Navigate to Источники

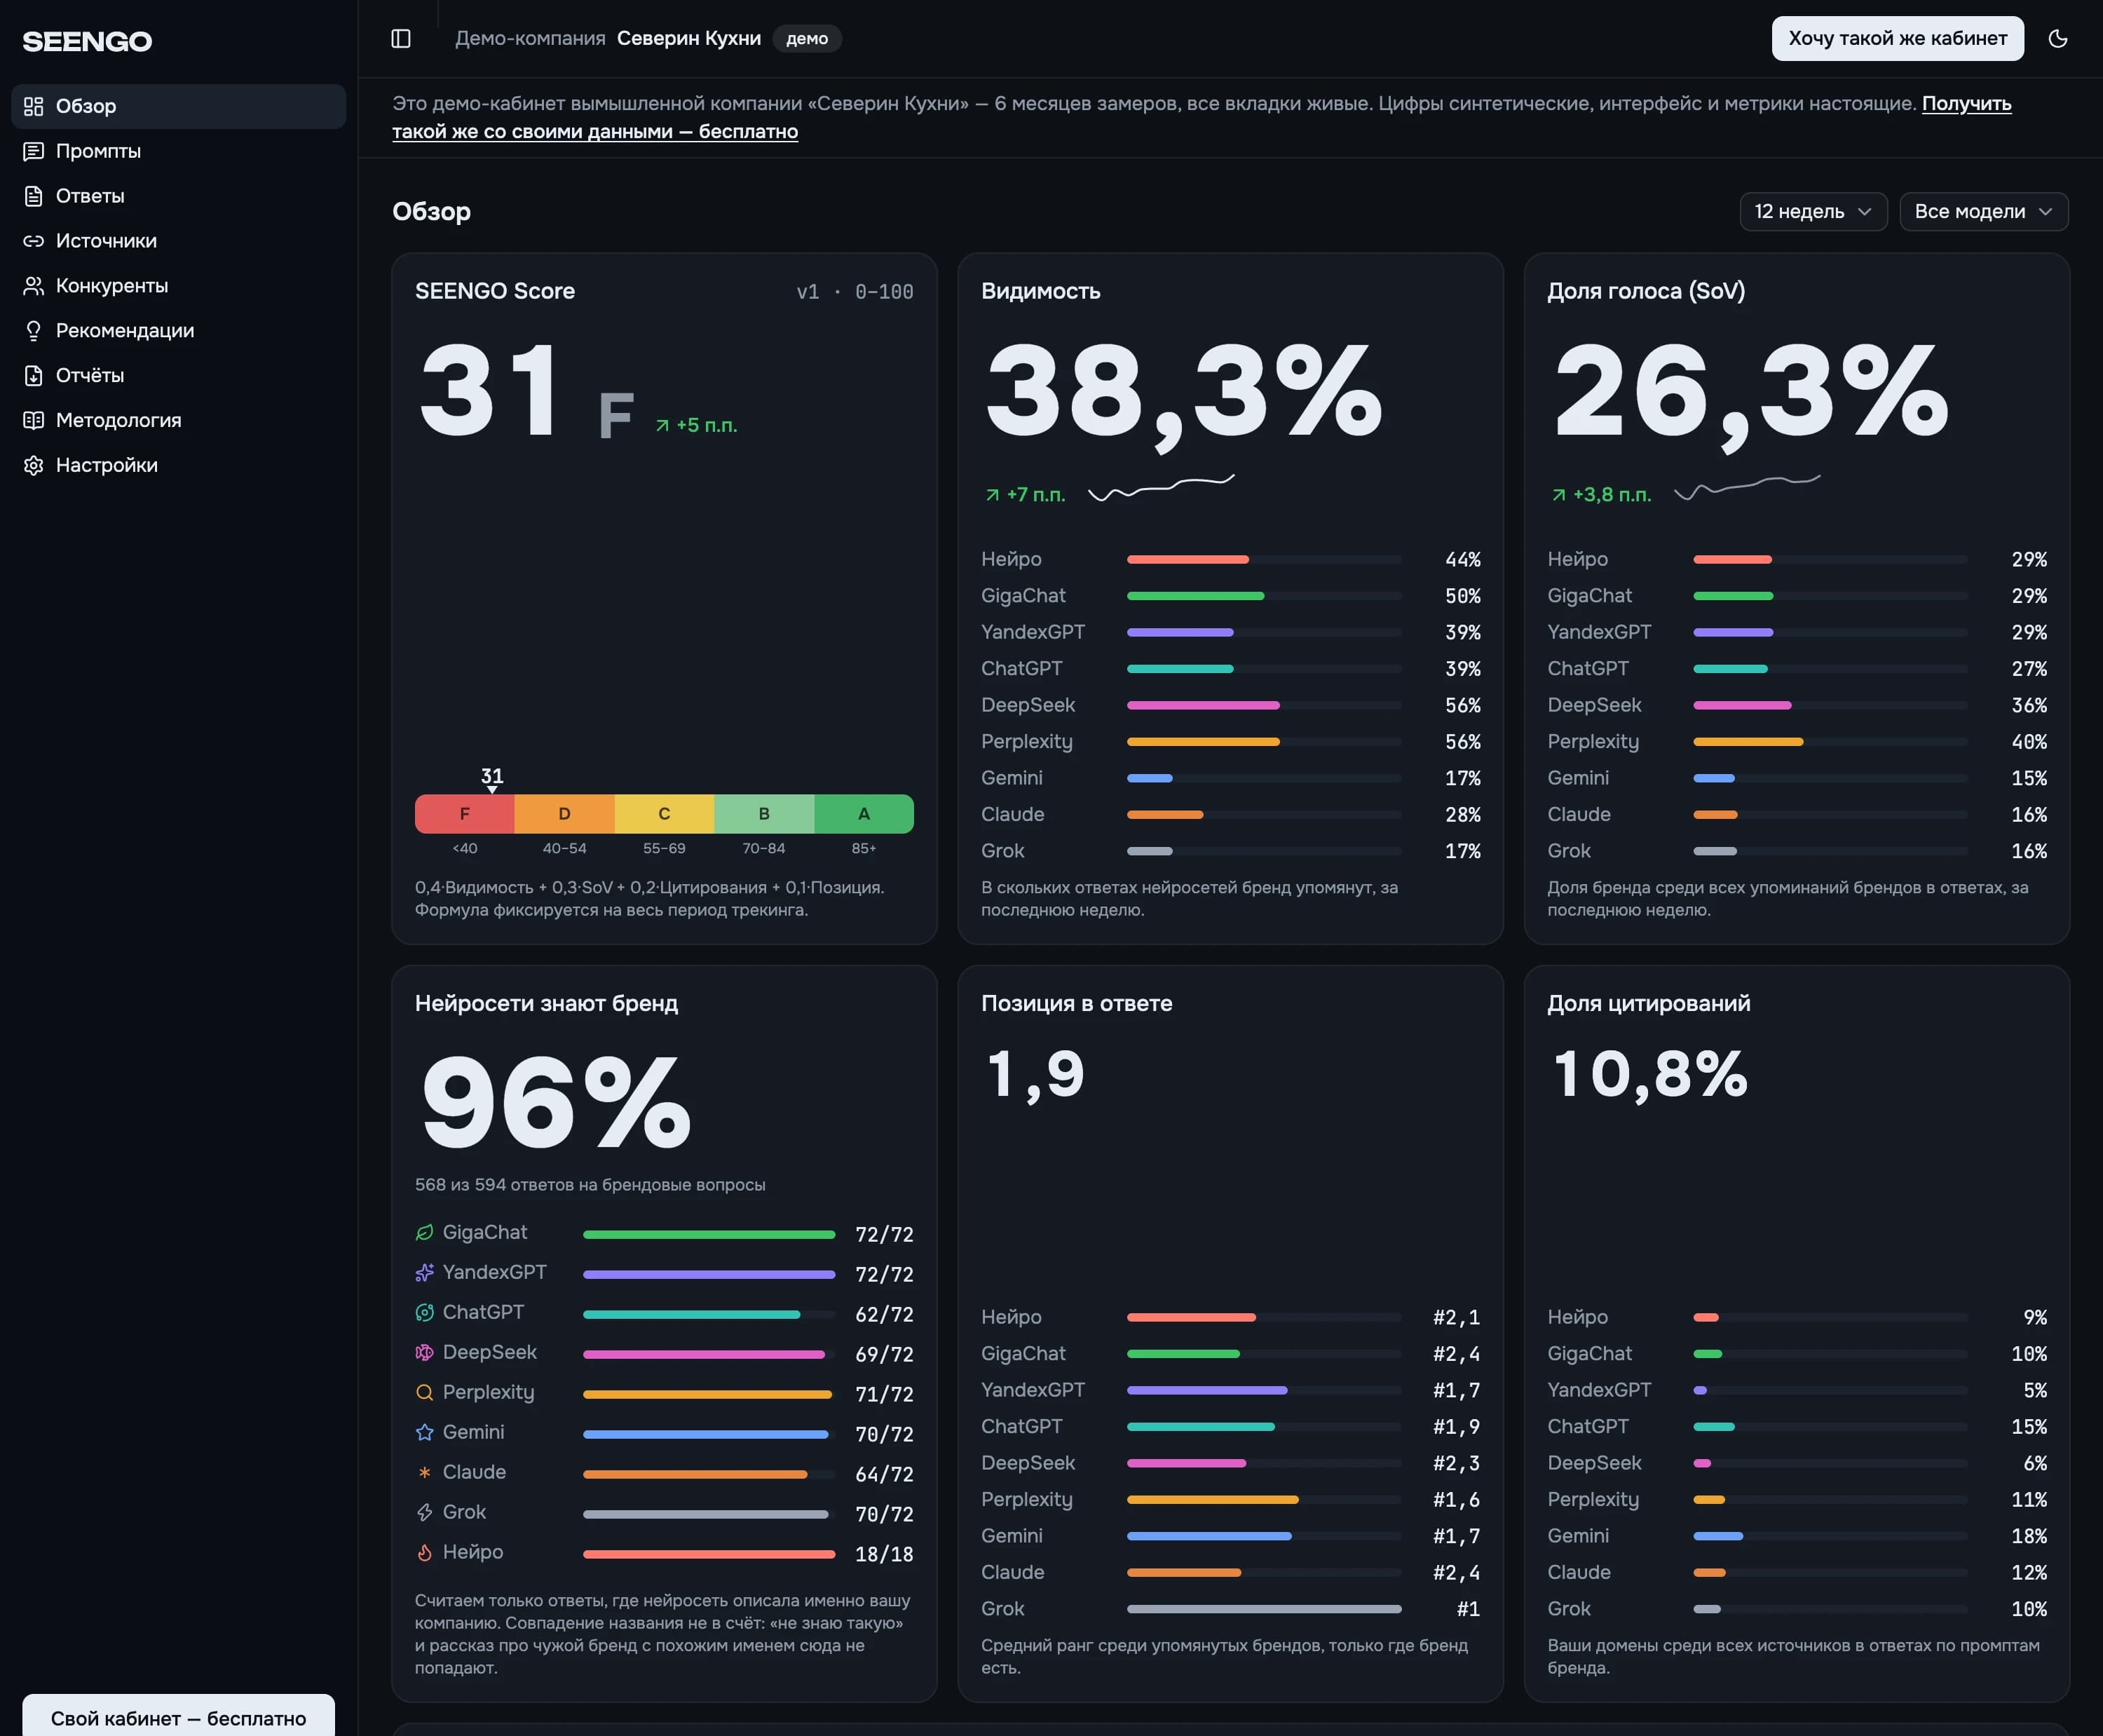coord(179,241)
